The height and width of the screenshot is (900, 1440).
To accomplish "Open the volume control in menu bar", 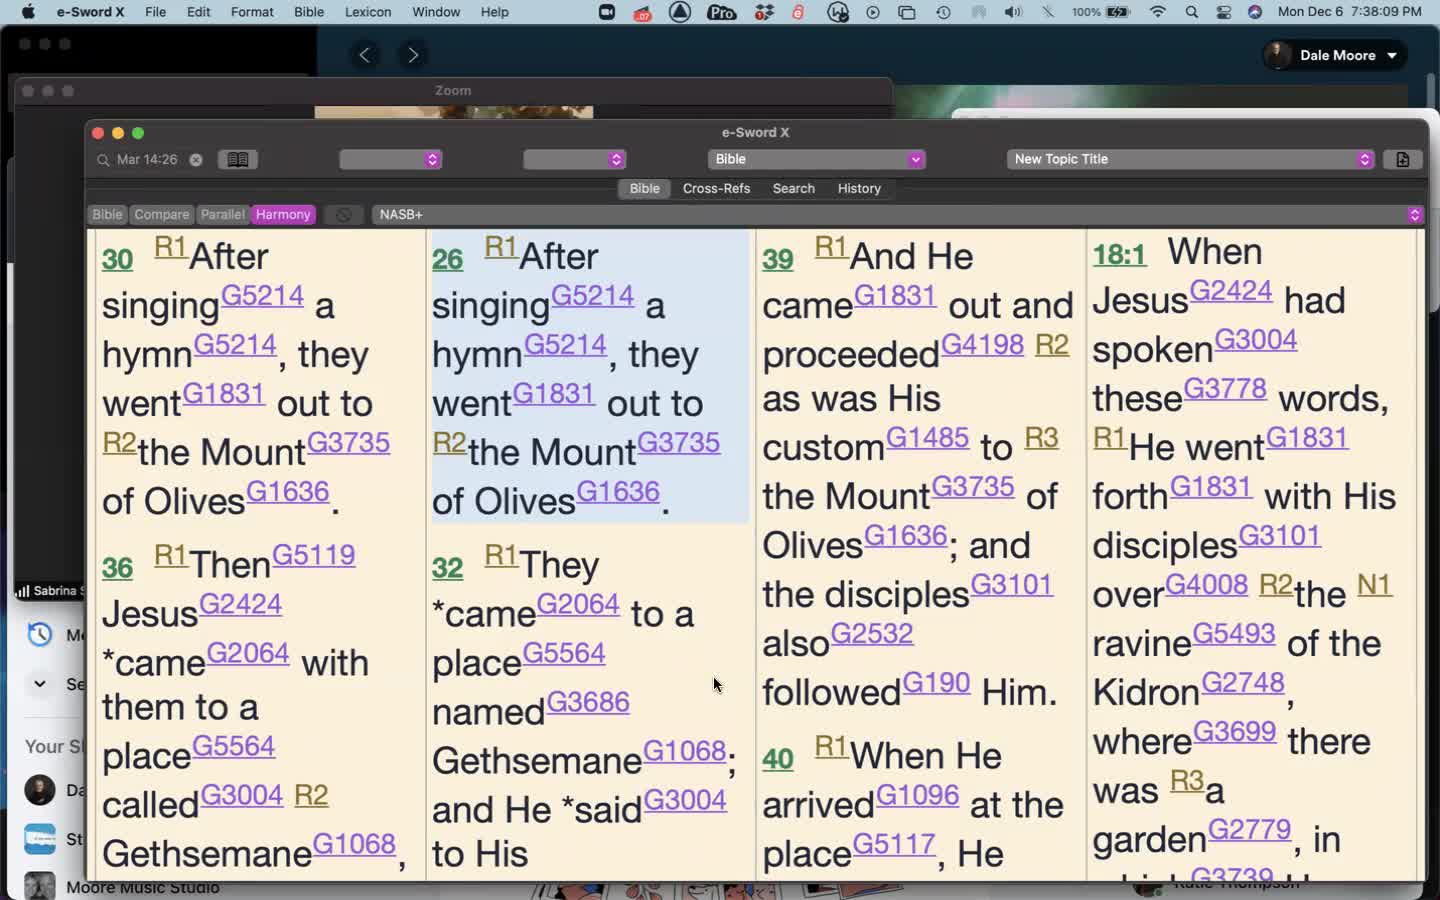I will (x=1013, y=12).
